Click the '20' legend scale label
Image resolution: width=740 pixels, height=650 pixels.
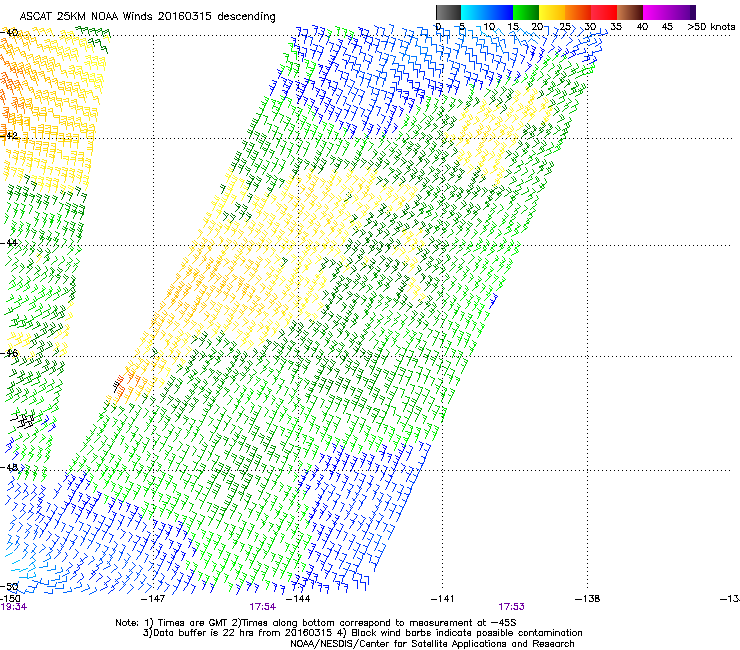click(x=538, y=27)
